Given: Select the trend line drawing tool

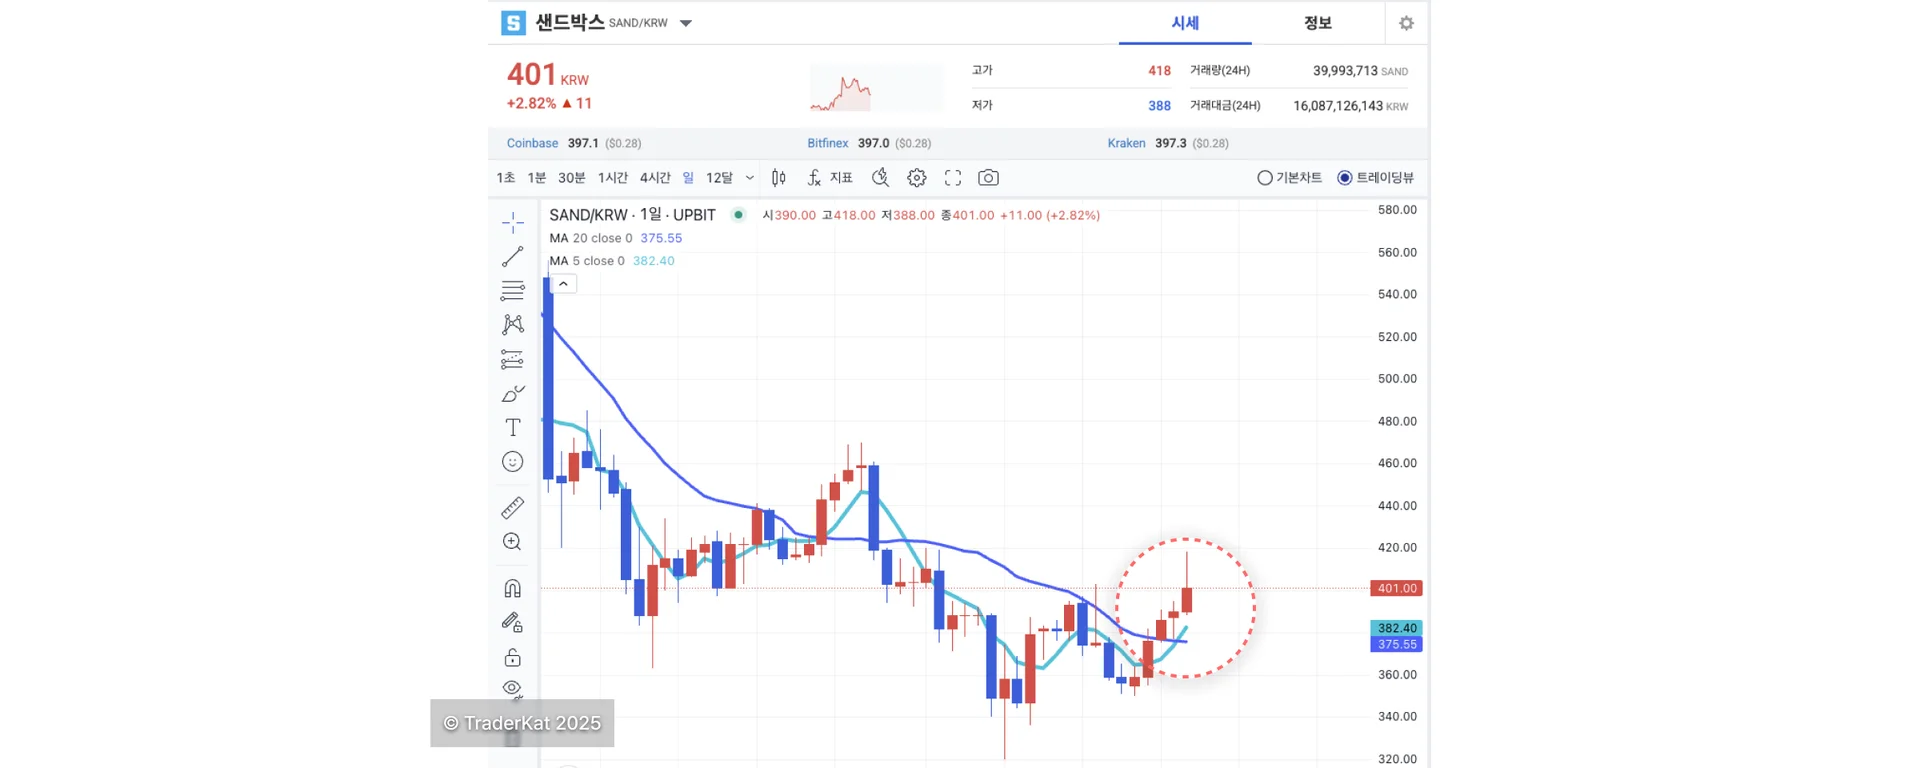Looking at the screenshot, I should (x=512, y=257).
